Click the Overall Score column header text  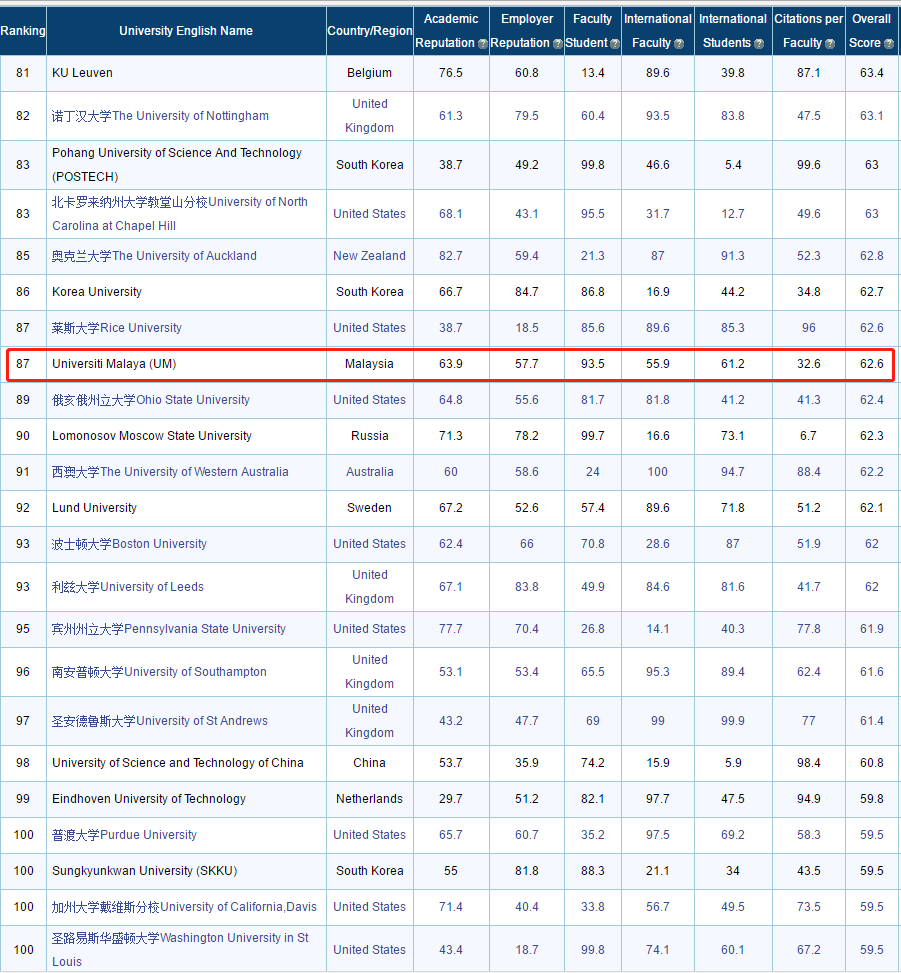tap(871, 31)
